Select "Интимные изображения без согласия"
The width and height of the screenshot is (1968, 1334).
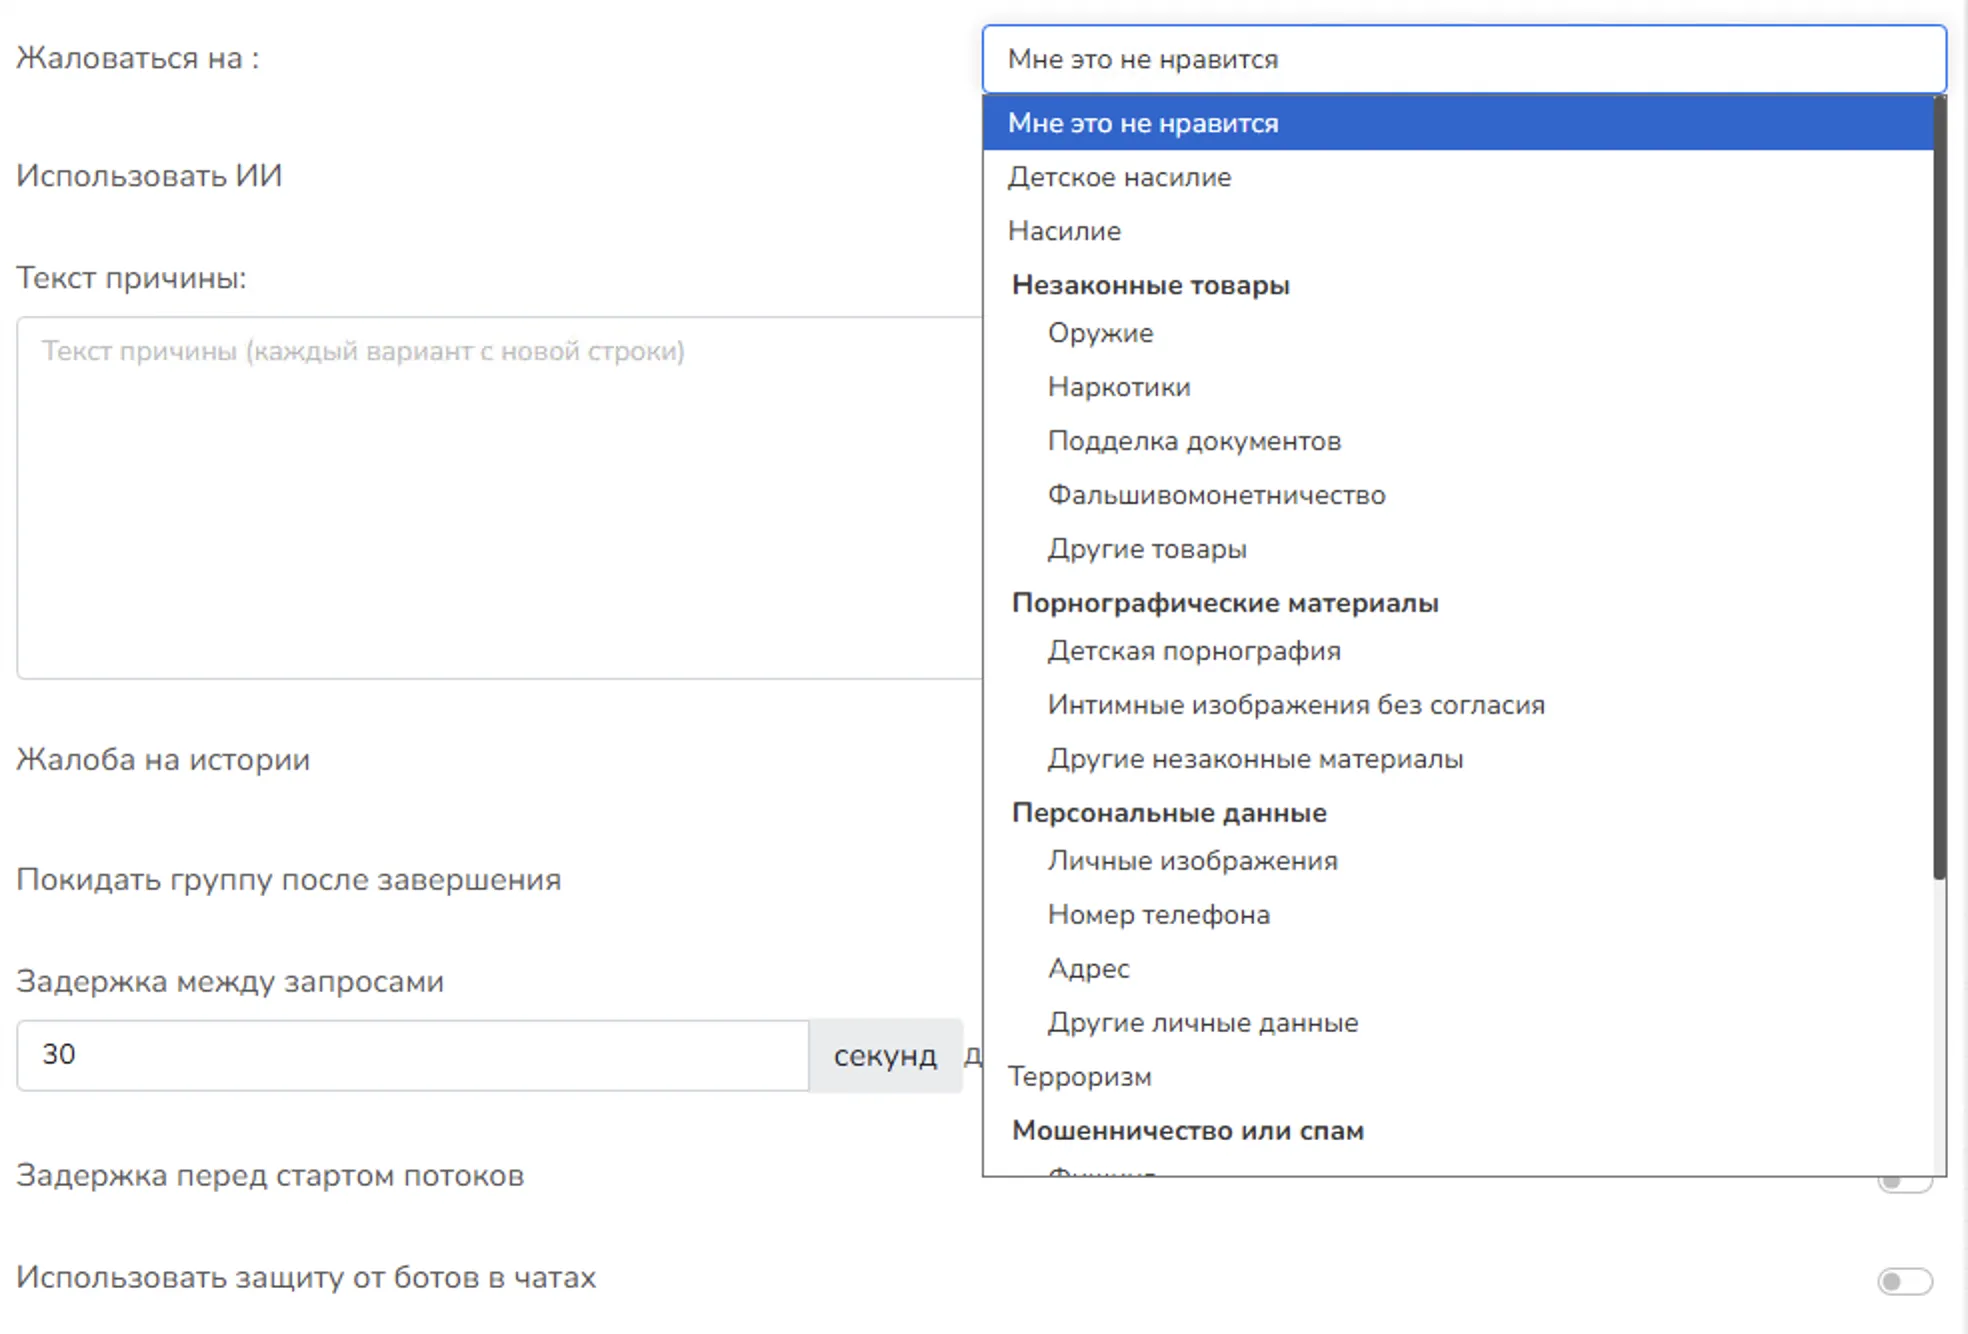(x=1296, y=704)
